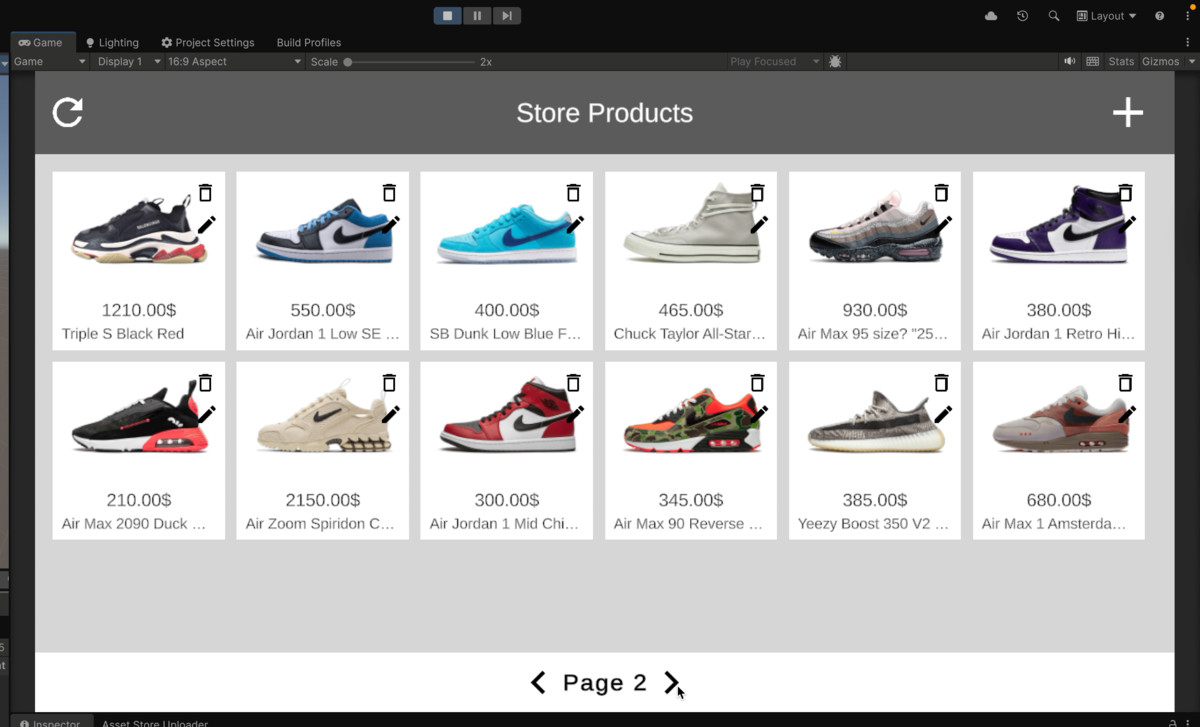Edit the Air Max 2090 Duck product

tap(206, 414)
